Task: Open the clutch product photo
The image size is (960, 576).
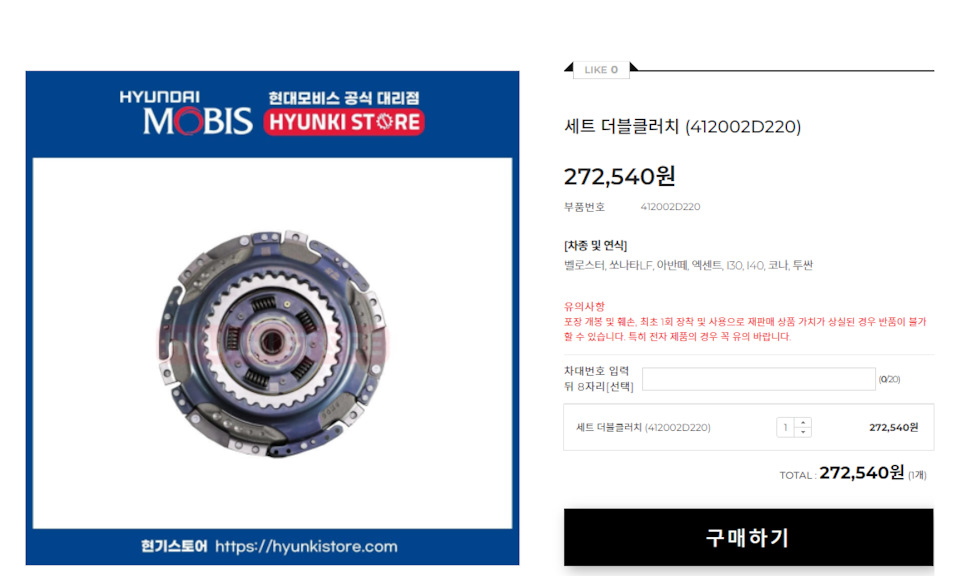Action: 273,343
